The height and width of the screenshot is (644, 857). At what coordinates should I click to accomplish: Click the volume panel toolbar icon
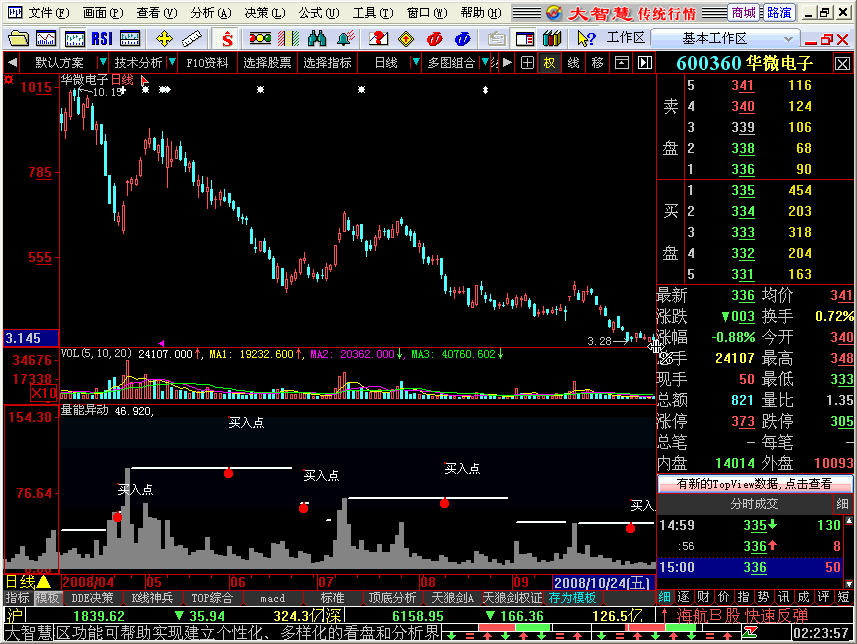(x=130, y=39)
